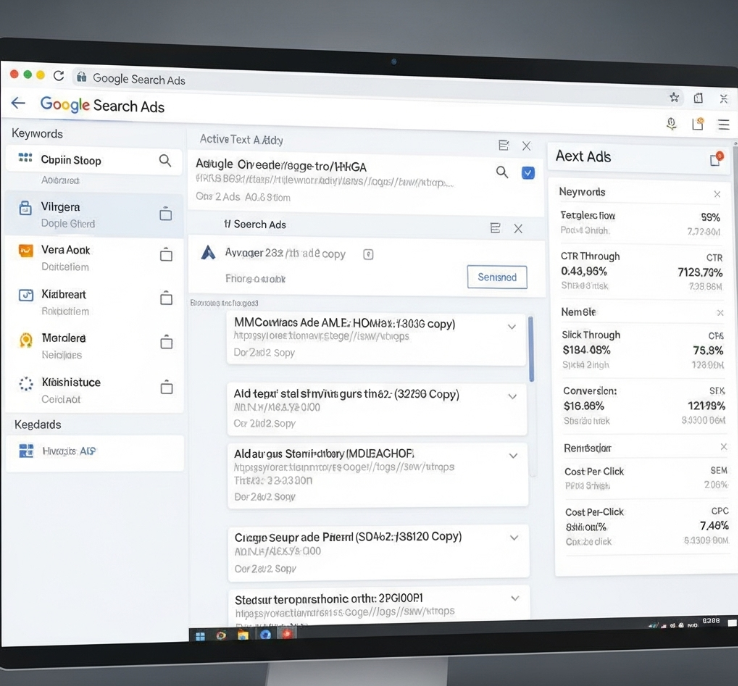Click the Conversion metric label
The height and width of the screenshot is (686, 738).
[590, 391]
